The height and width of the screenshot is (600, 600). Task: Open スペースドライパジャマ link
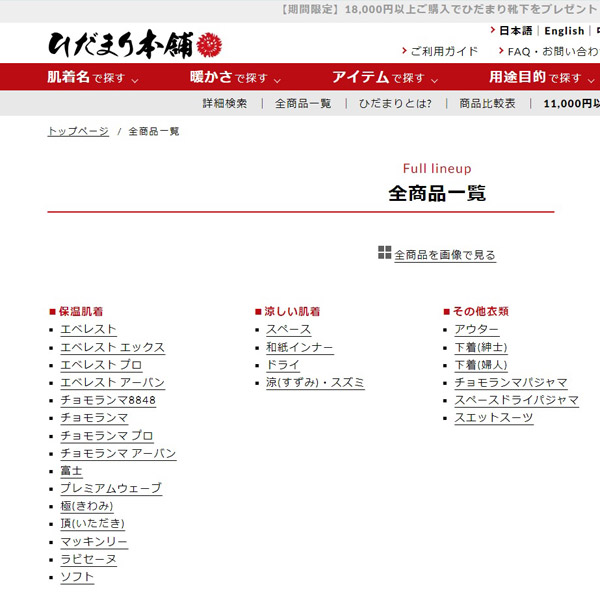pyautogui.click(x=517, y=400)
